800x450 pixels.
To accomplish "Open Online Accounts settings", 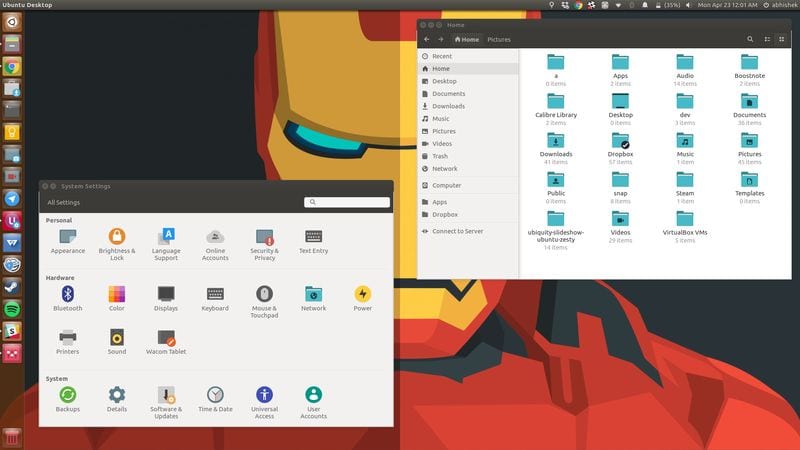I will click(x=215, y=244).
